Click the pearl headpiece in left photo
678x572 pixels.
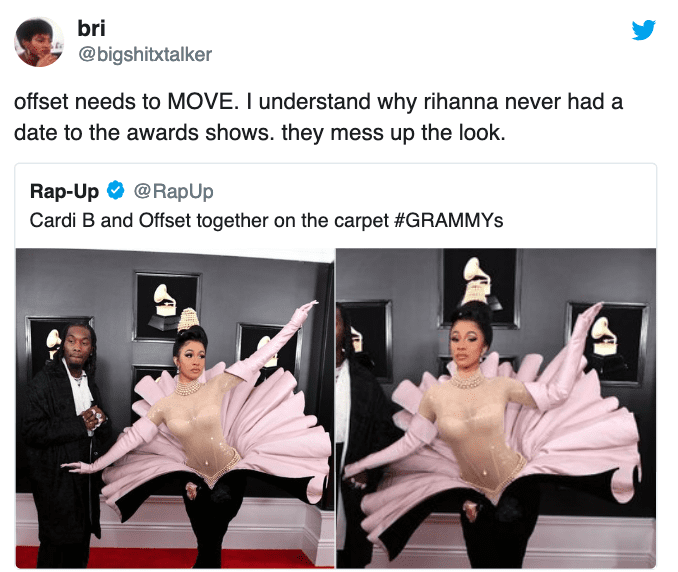coord(189,319)
